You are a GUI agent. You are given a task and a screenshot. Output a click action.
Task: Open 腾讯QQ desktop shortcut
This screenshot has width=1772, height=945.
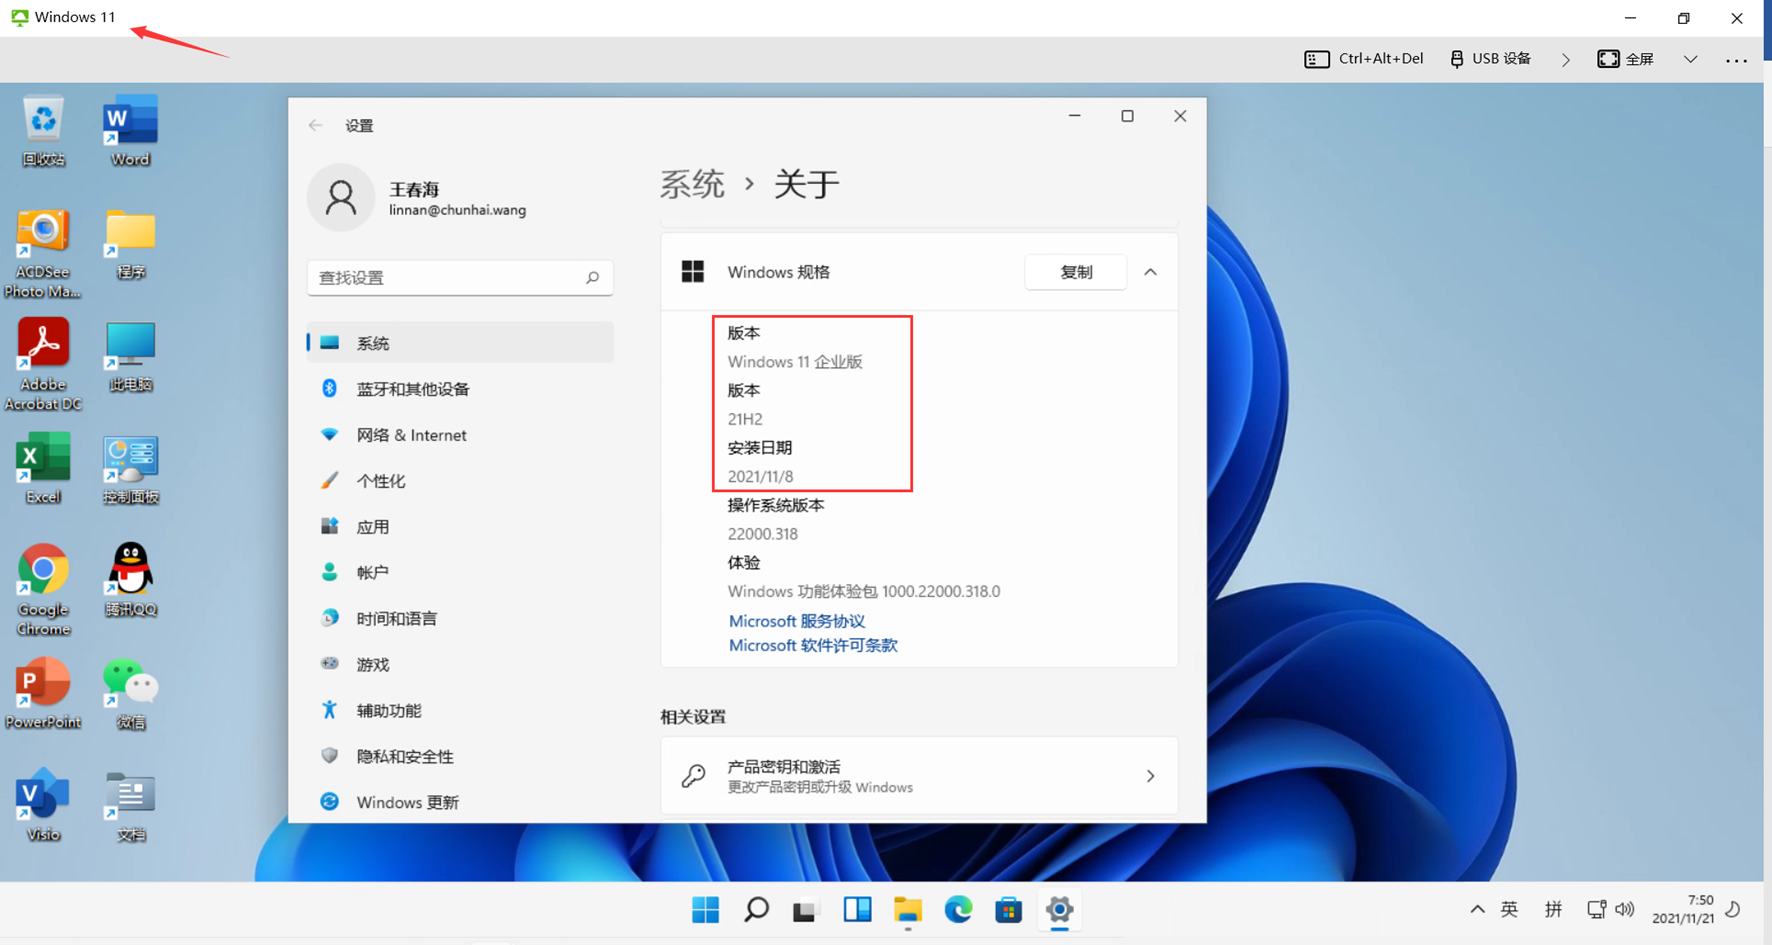[x=130, y=580]
